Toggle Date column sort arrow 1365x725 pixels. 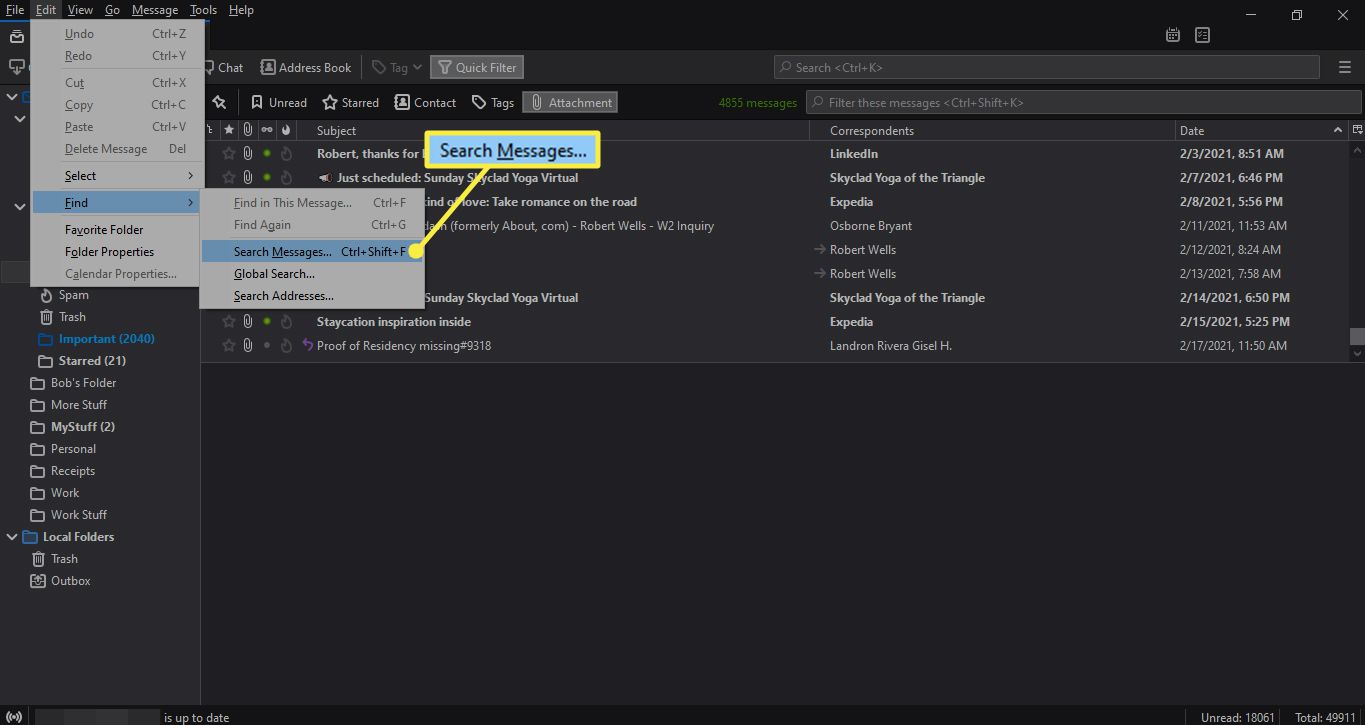coord(1338,130)
